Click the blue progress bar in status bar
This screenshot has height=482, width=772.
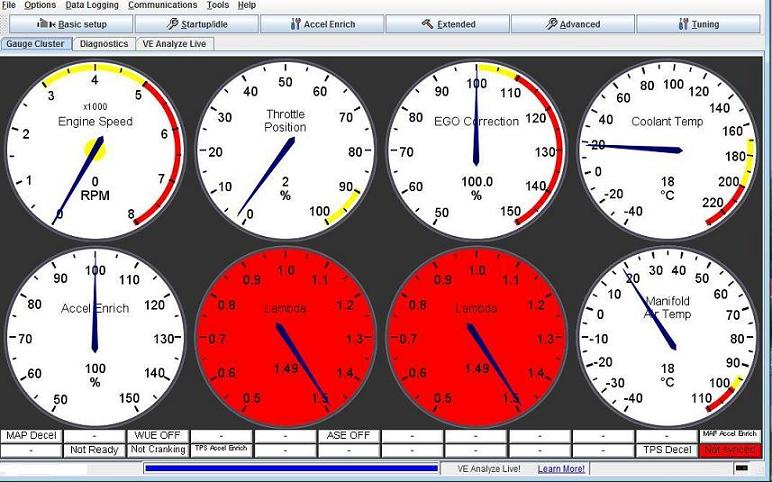click(291, 468)
